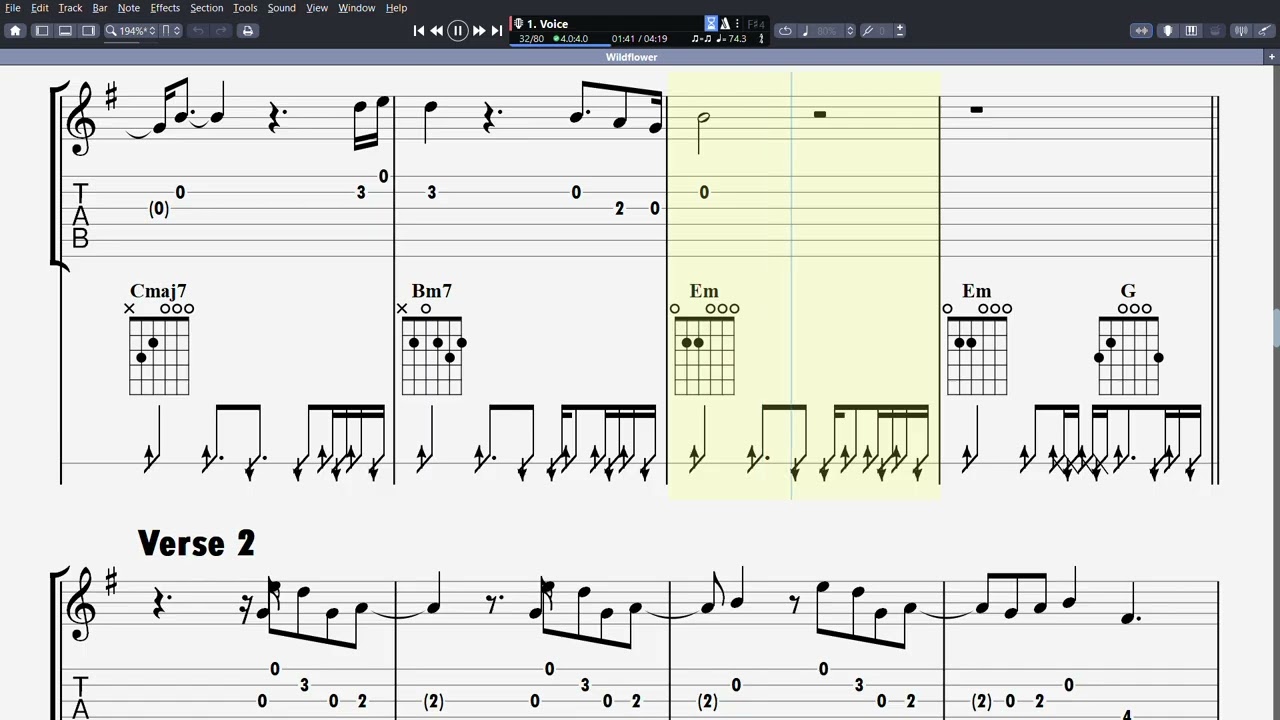The image size is (1280, 720).
Task: Open the three-dot playback options menu
Action: (737, 24)
